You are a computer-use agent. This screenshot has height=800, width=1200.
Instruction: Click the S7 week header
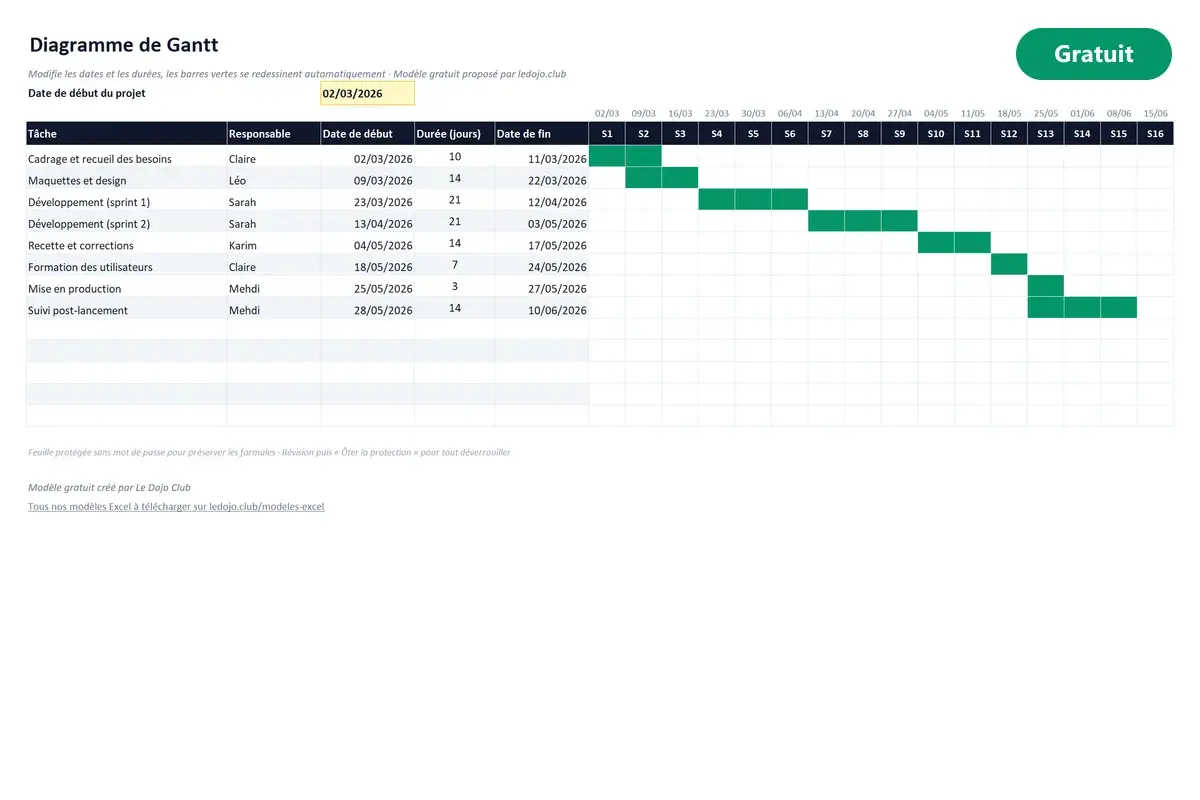[x=826, y=133]
